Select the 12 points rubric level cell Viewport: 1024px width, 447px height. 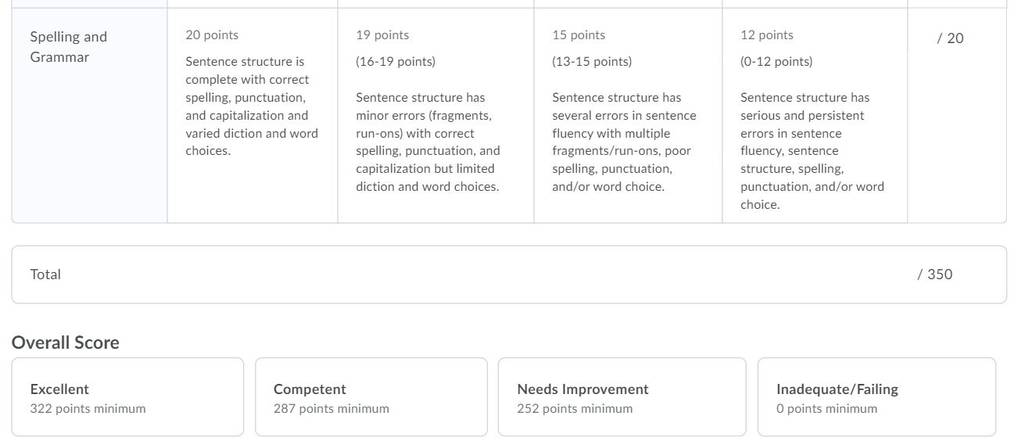pyautogui.click(x=814, y=116)
